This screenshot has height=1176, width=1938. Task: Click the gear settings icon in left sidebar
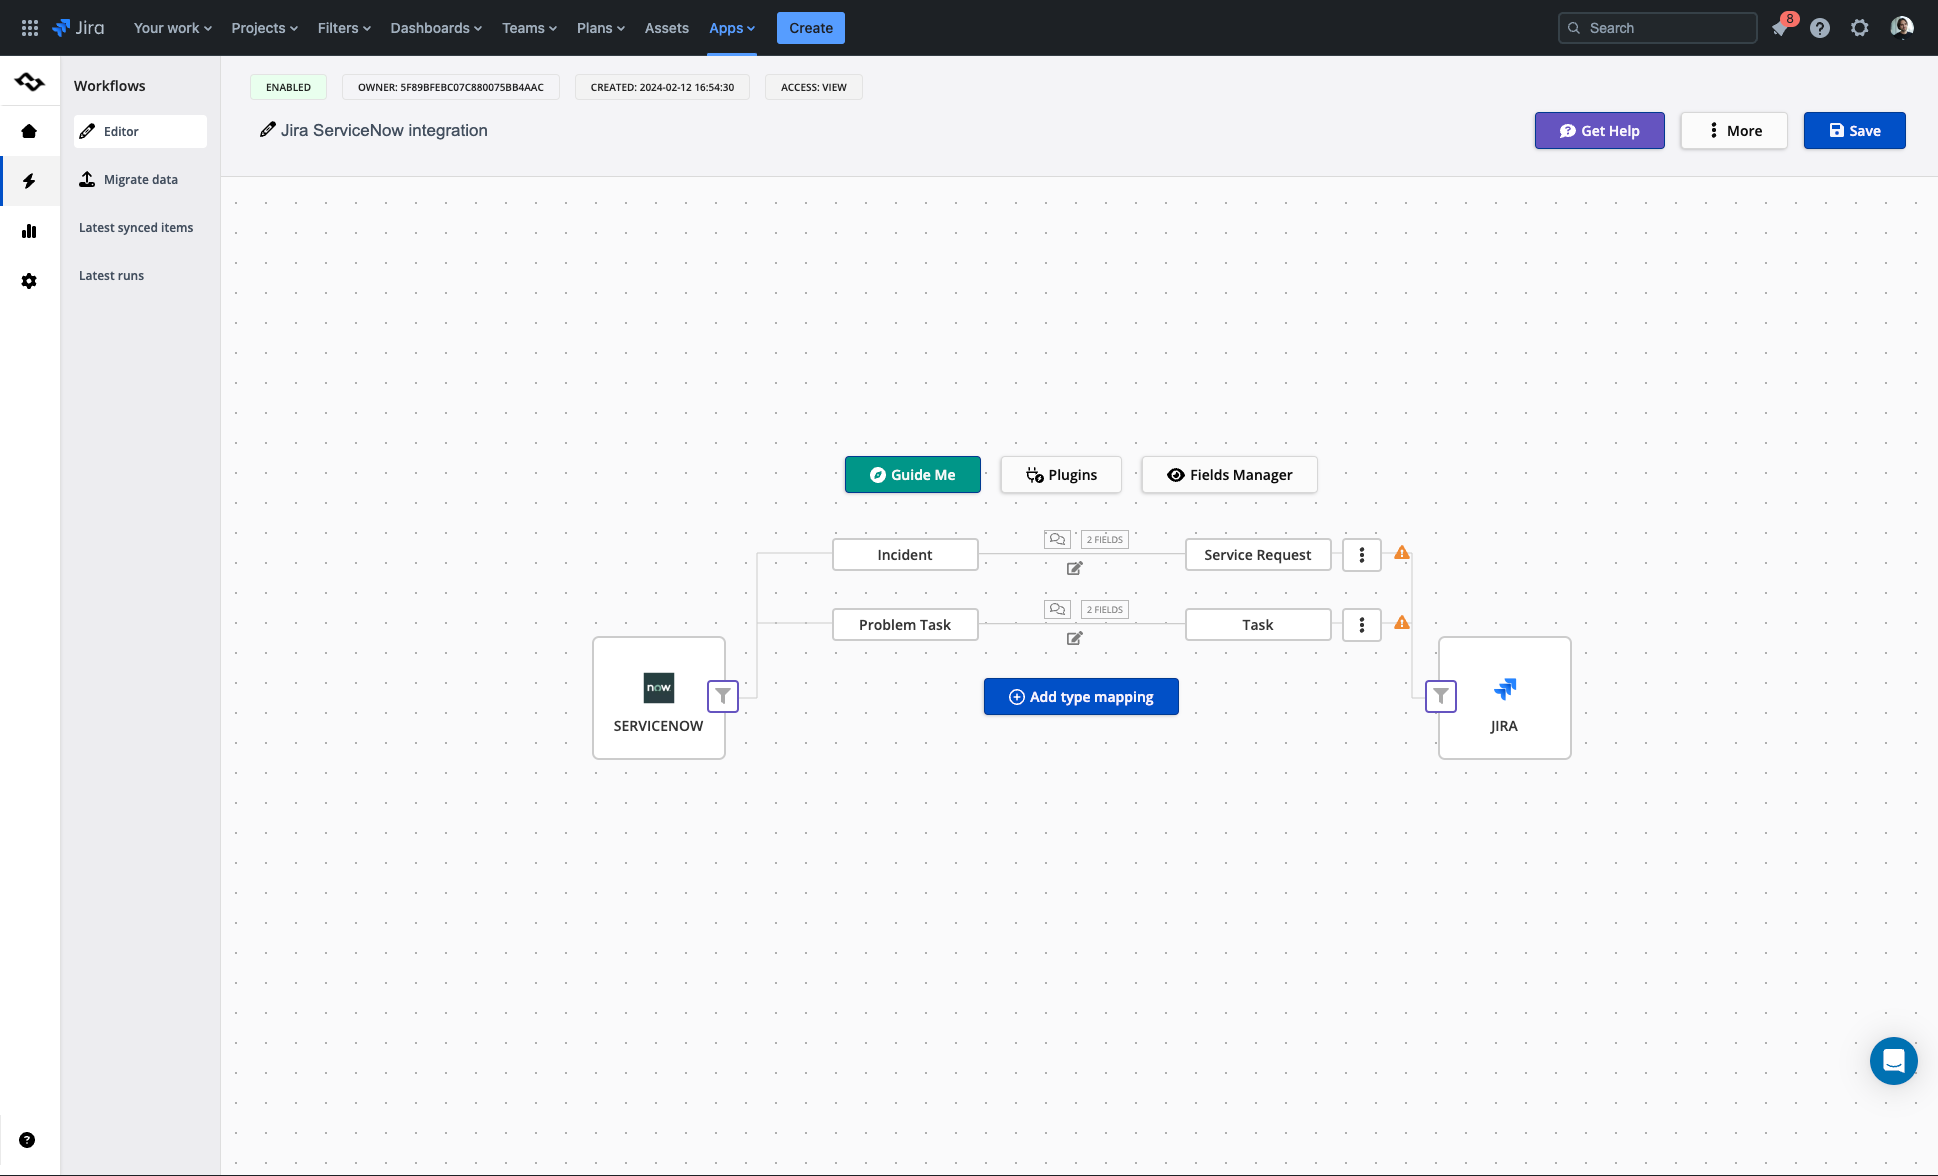29,281
